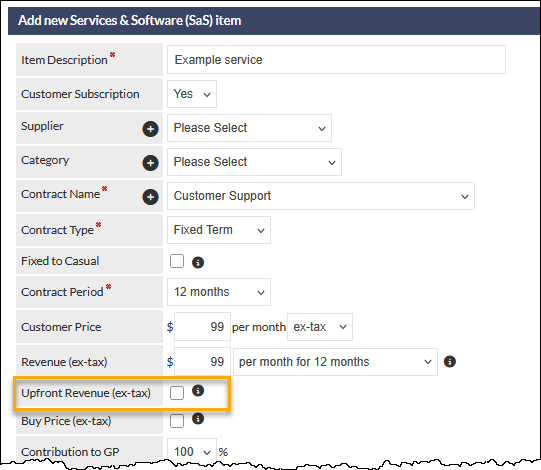Open the Customer Price ex-tax dropdown
Screen dimensions: 541x470
click(320, 327)
